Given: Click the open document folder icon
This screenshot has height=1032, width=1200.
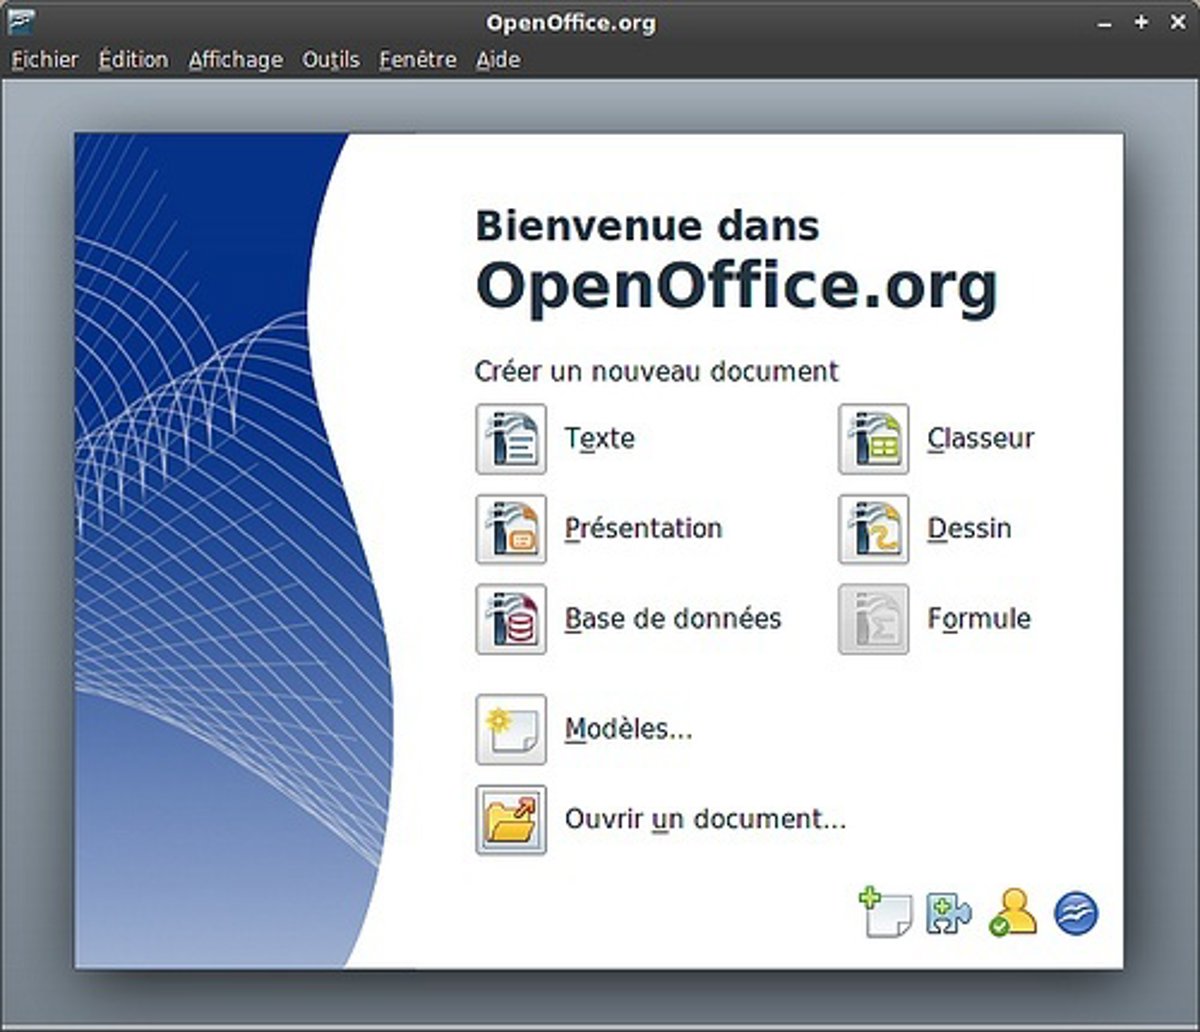Looking at the screenshot, I should pos(511,820).
